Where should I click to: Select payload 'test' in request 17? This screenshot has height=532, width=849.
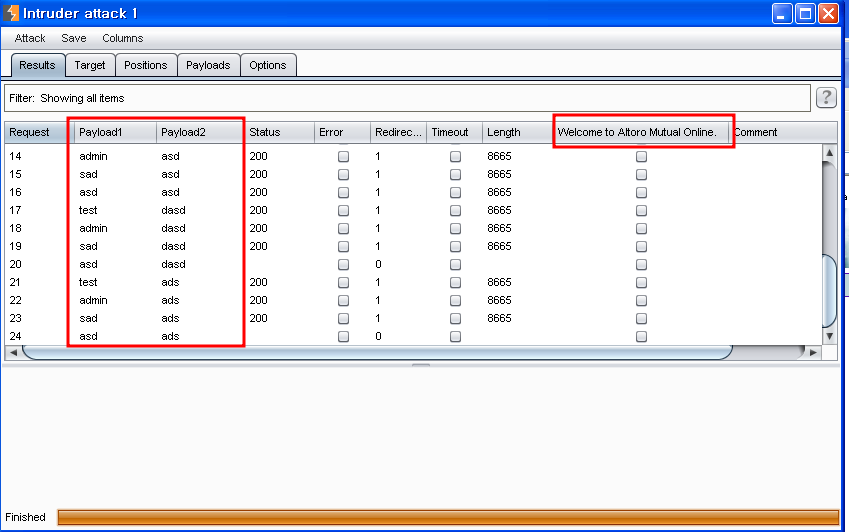(x=88, y=210)
